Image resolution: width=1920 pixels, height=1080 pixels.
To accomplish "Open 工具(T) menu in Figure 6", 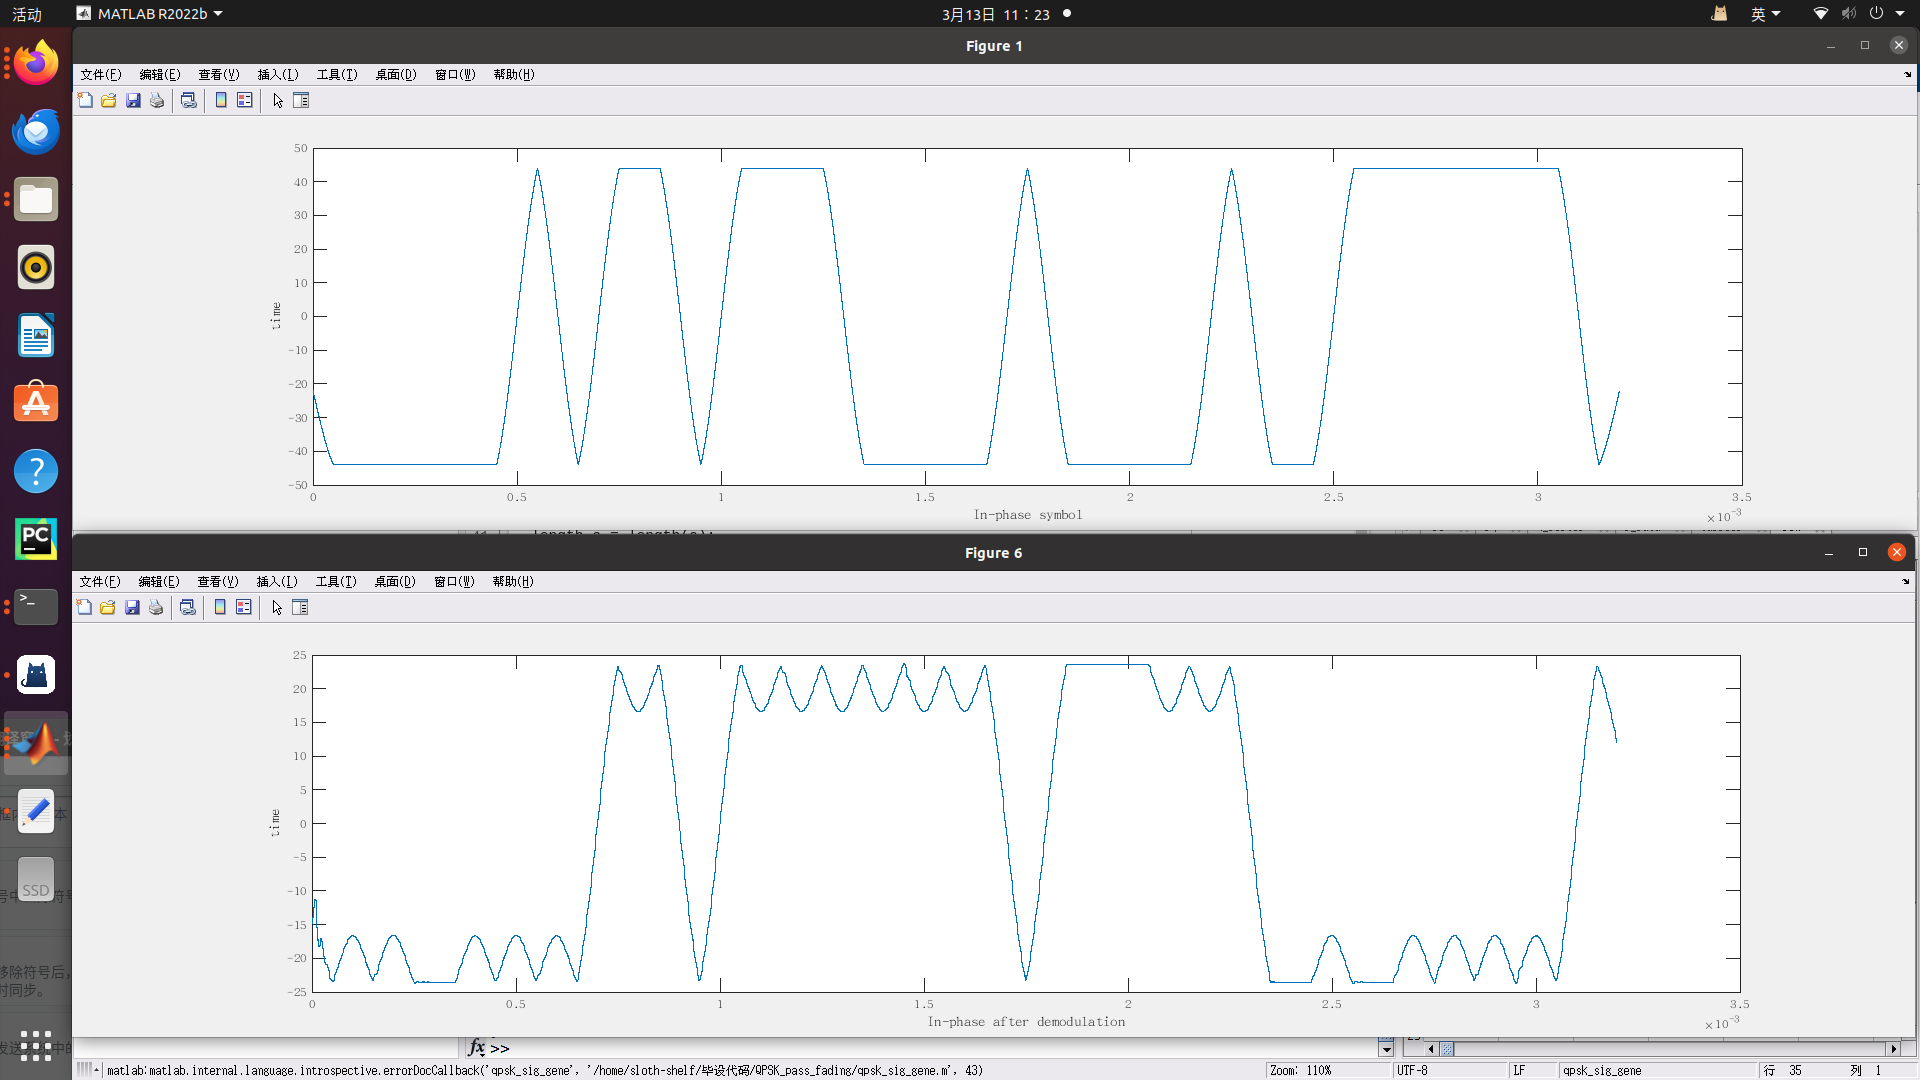I will [x=336, y=581].
